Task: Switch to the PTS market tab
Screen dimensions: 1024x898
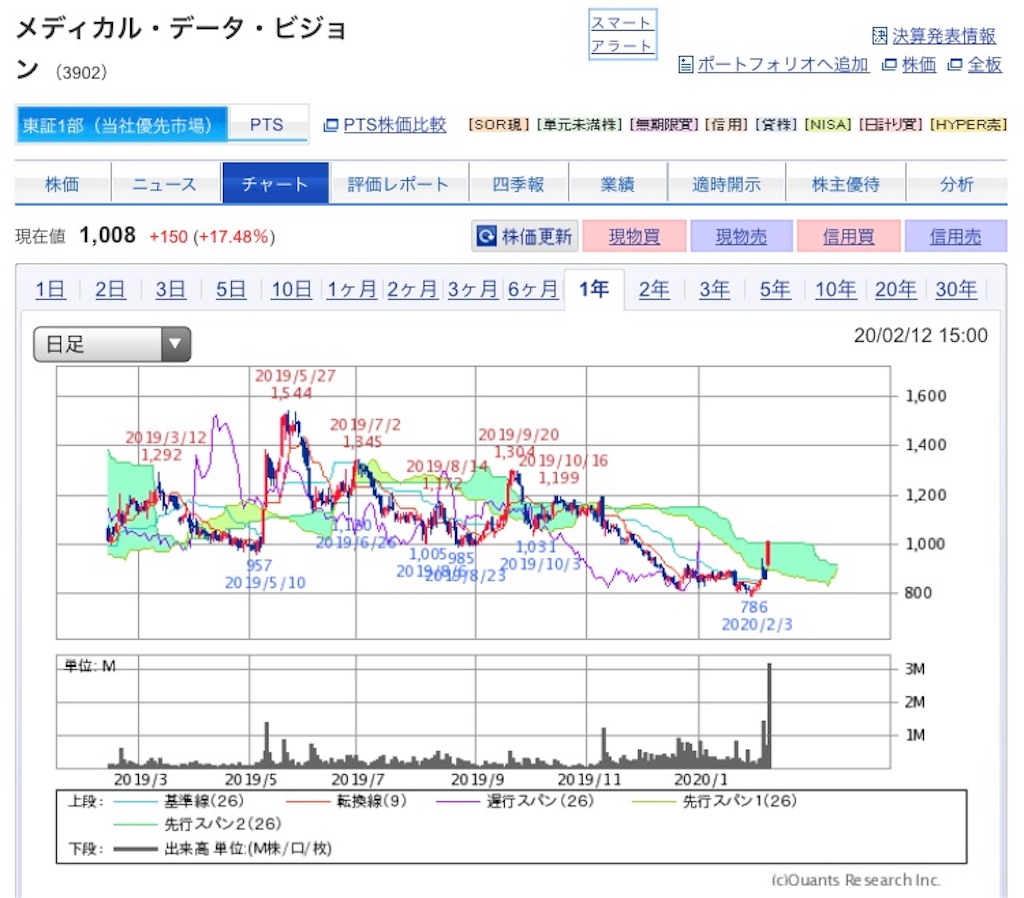Action: coord(267,125)
